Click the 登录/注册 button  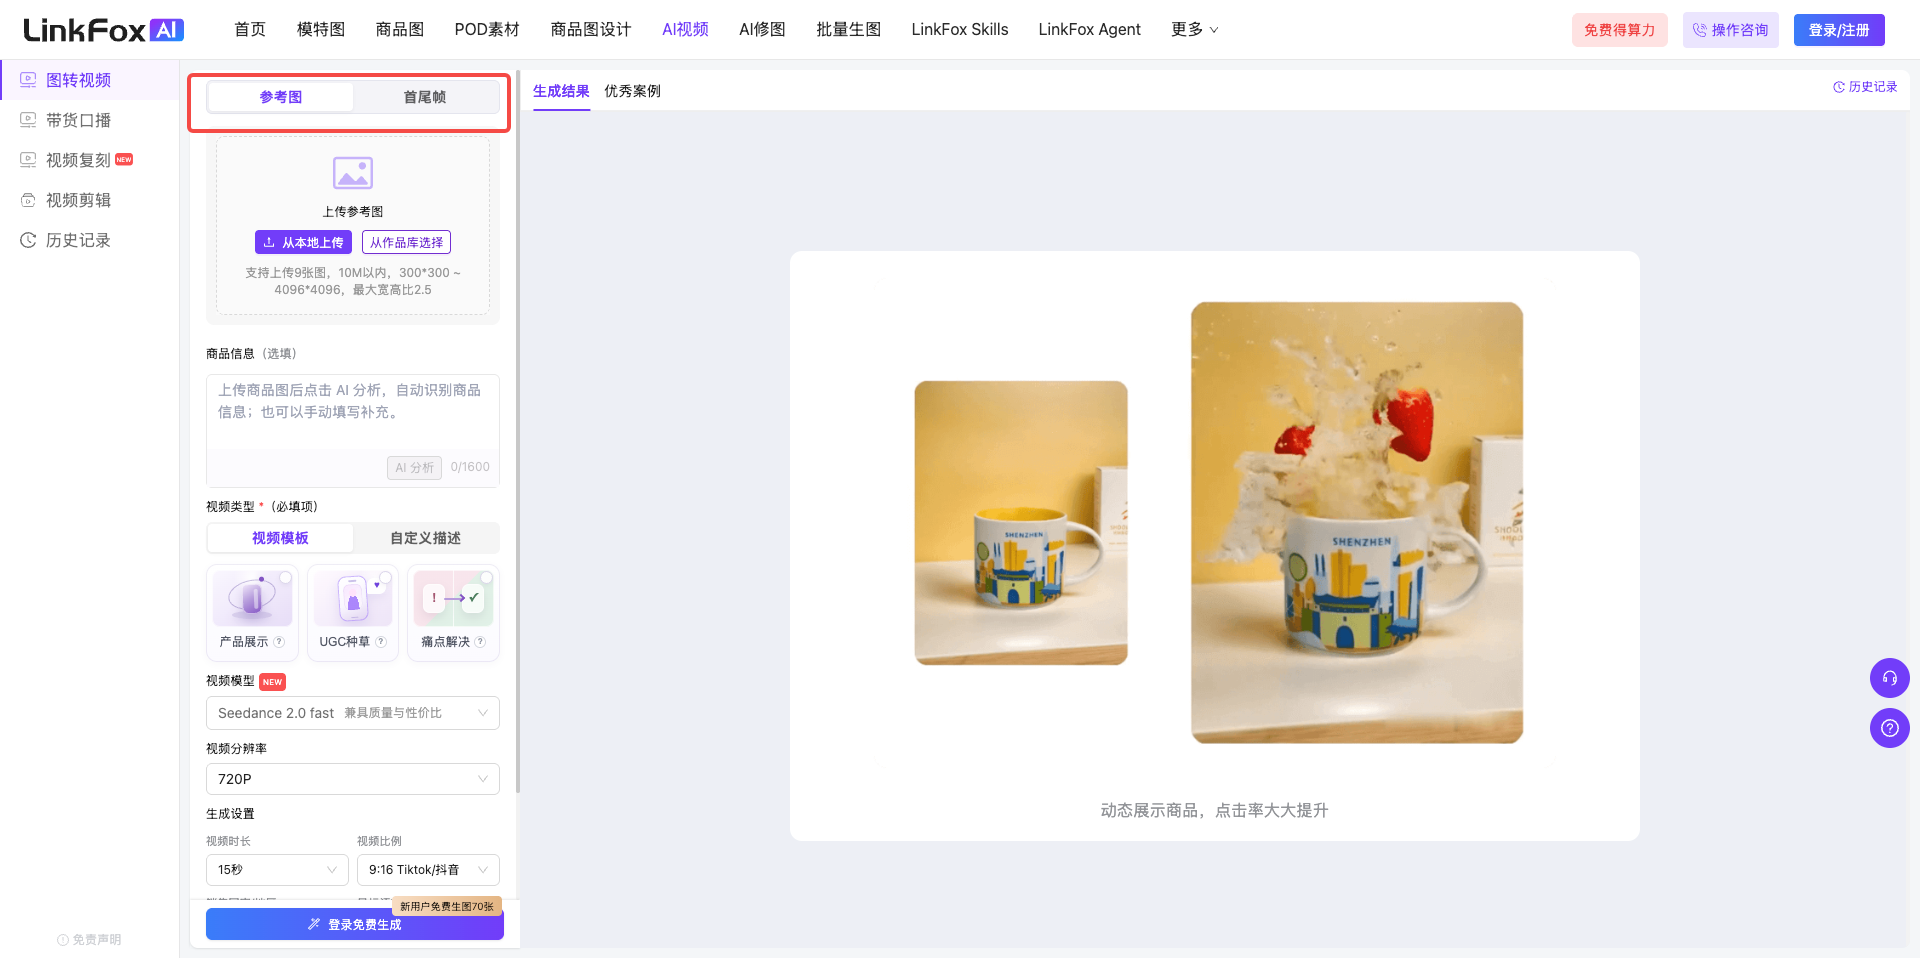click(x=1839, y=30)
